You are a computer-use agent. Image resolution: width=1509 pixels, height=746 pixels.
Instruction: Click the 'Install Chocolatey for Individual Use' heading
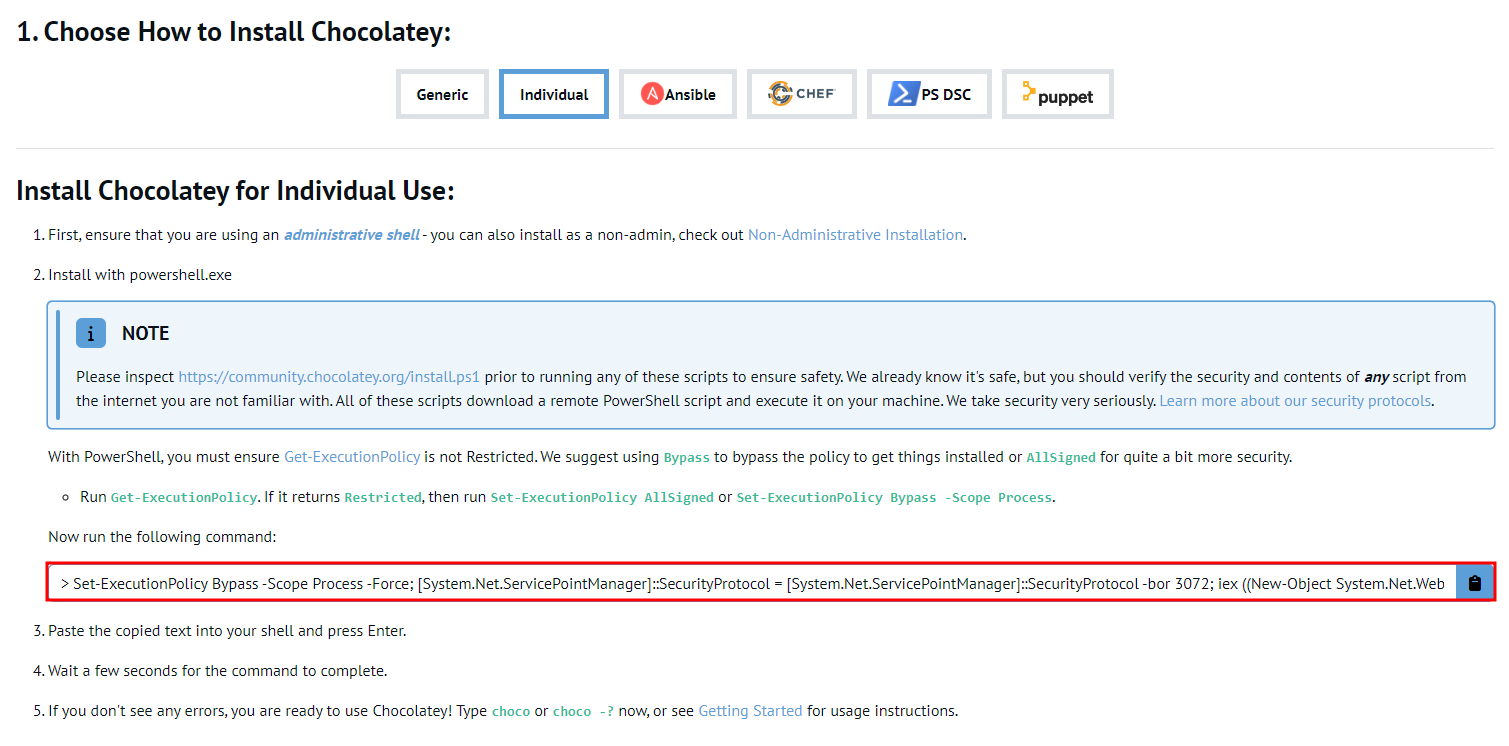coord(235,190)
